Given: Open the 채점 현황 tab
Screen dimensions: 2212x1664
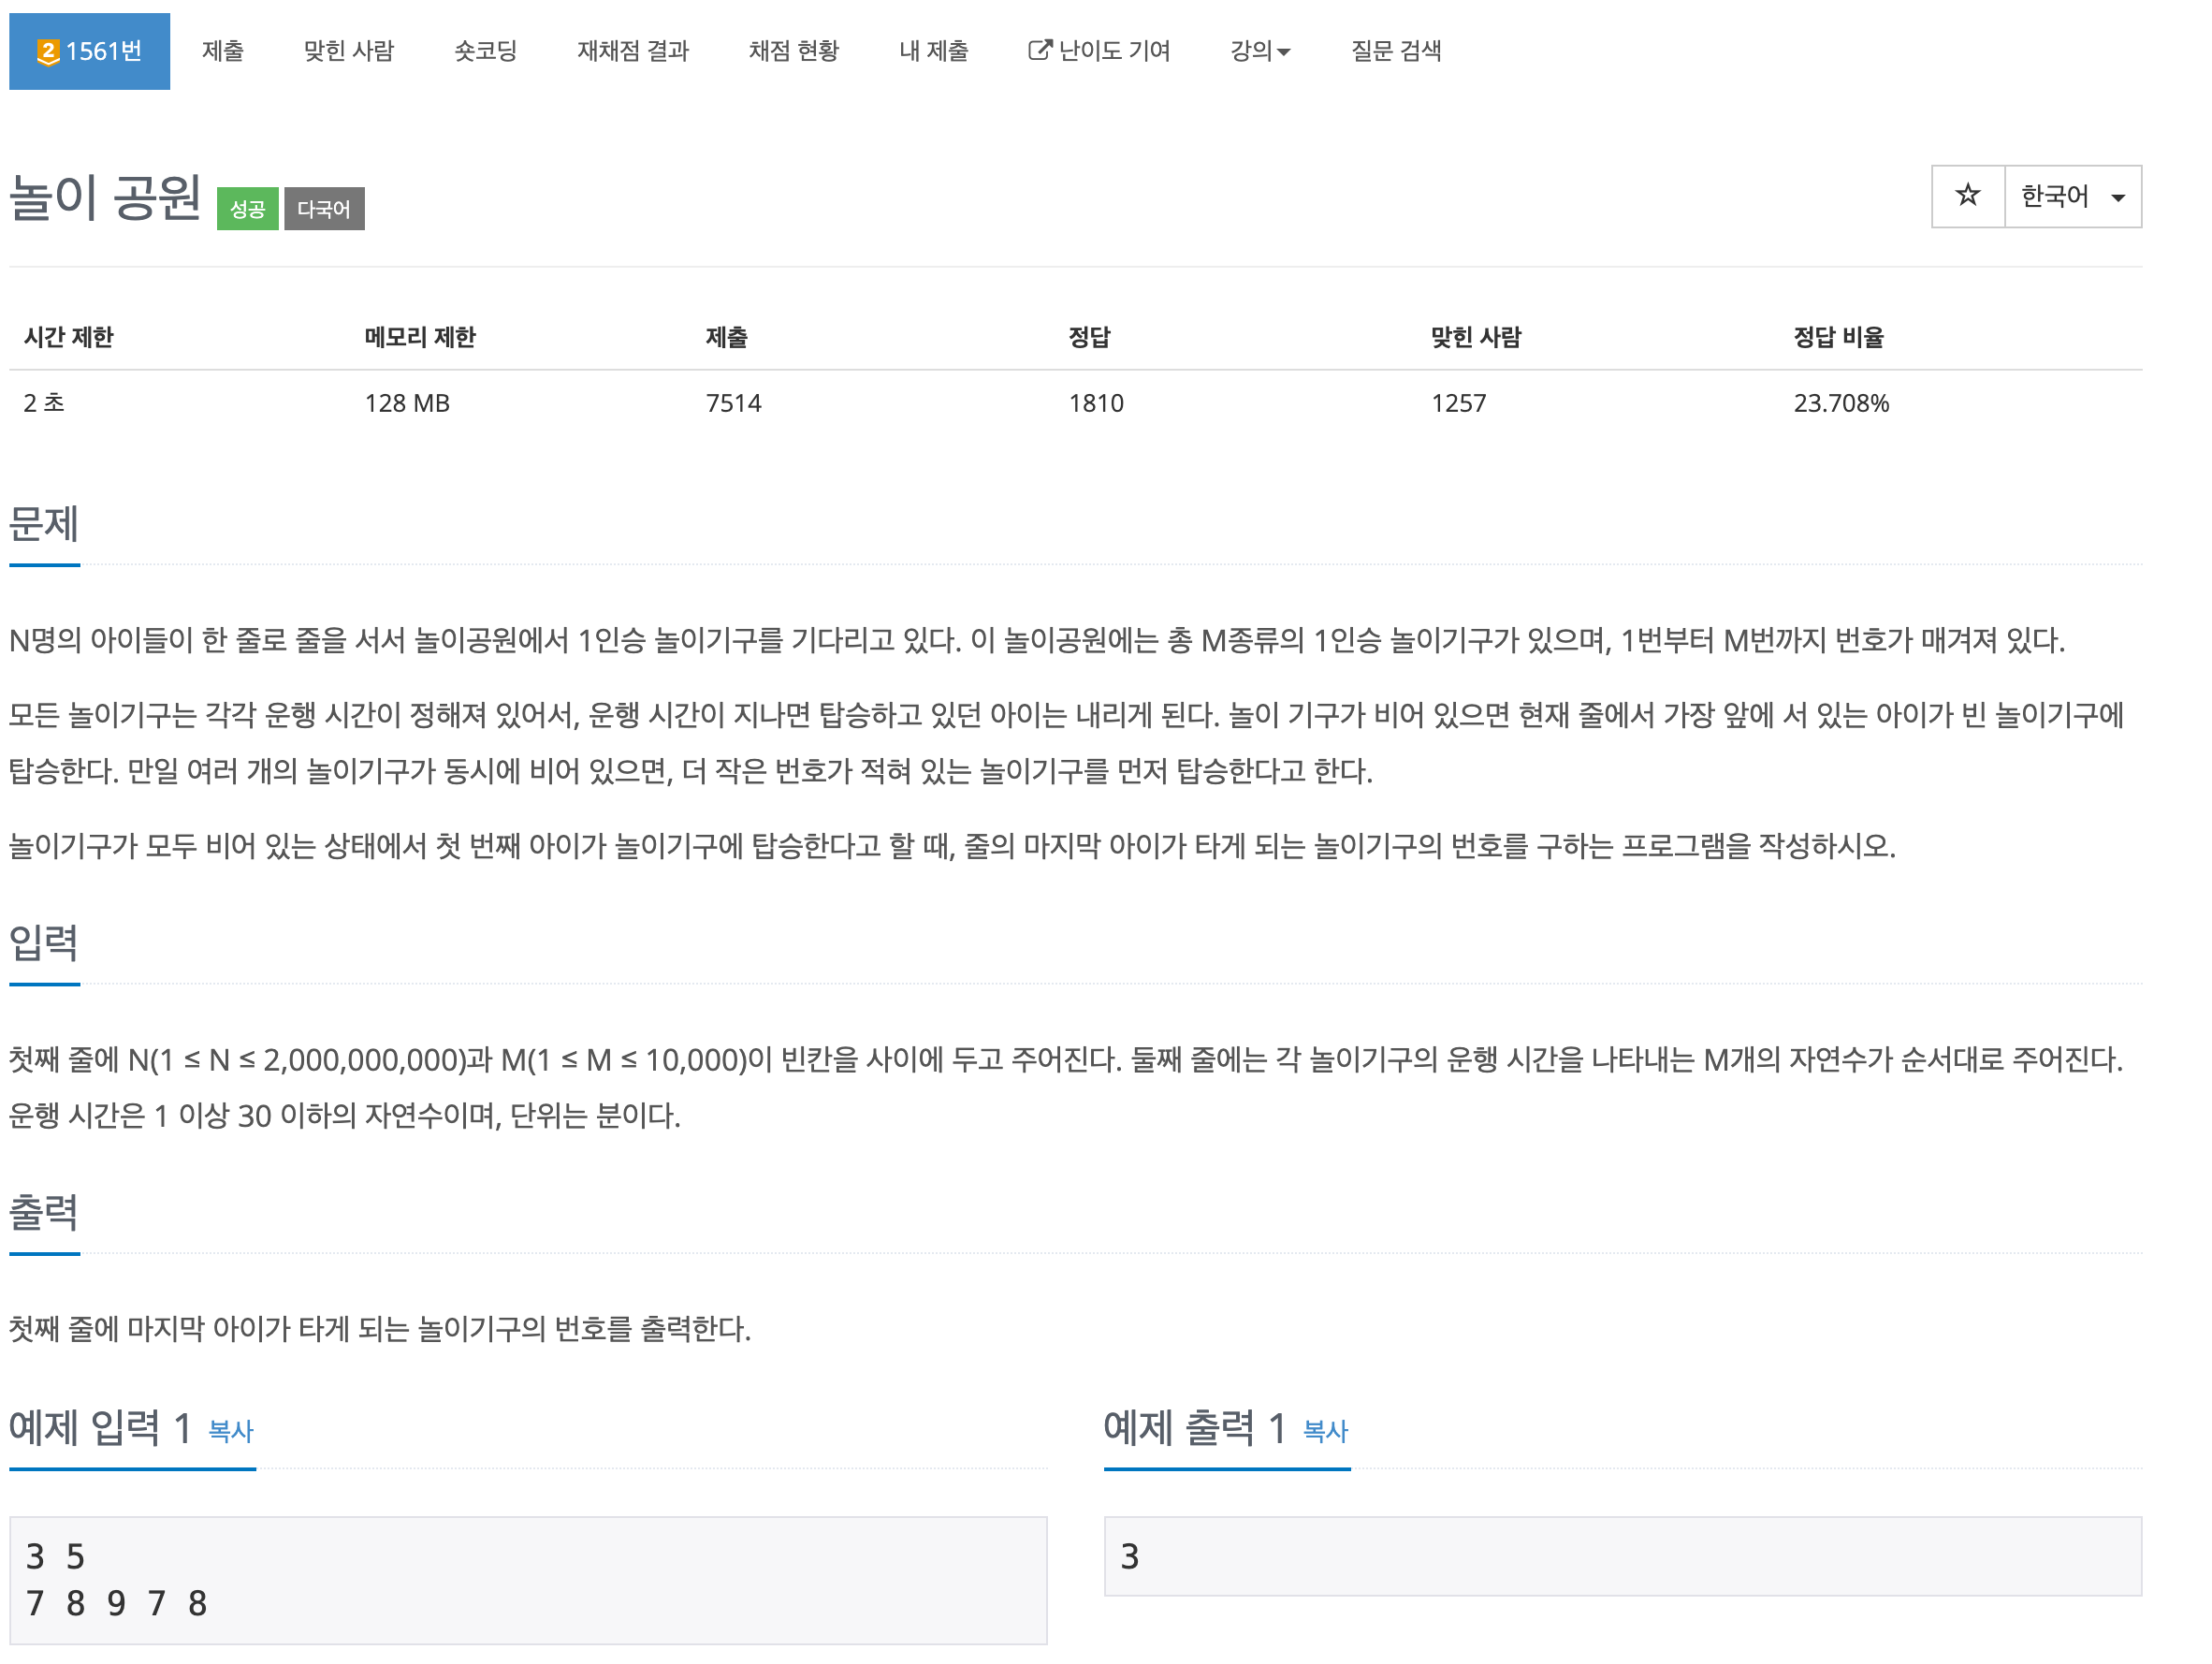Looking at the screenshot, I should pos(793,51).
